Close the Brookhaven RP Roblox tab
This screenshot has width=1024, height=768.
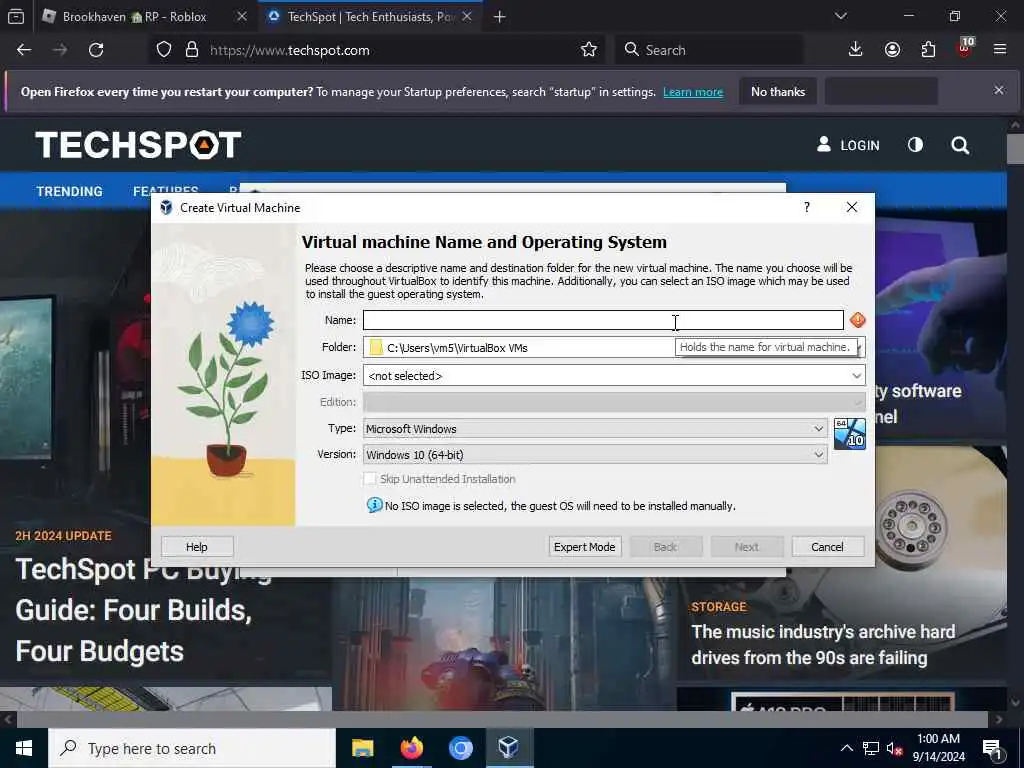tap(242, 16)
